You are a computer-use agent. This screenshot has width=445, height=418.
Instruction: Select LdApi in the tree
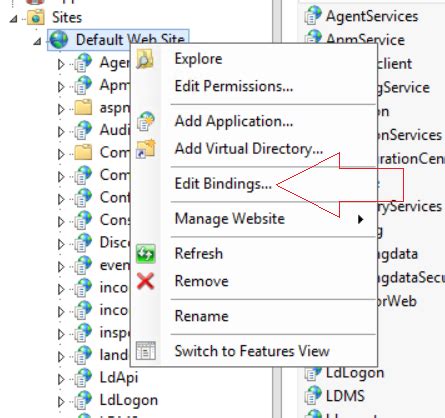[119, 378]
